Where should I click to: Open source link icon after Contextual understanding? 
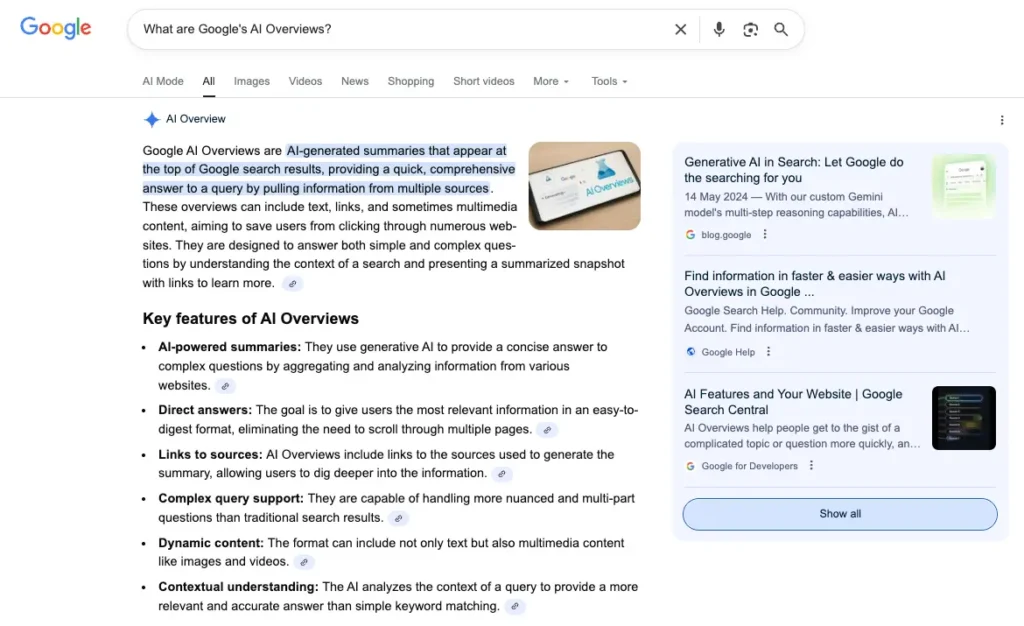515,606
